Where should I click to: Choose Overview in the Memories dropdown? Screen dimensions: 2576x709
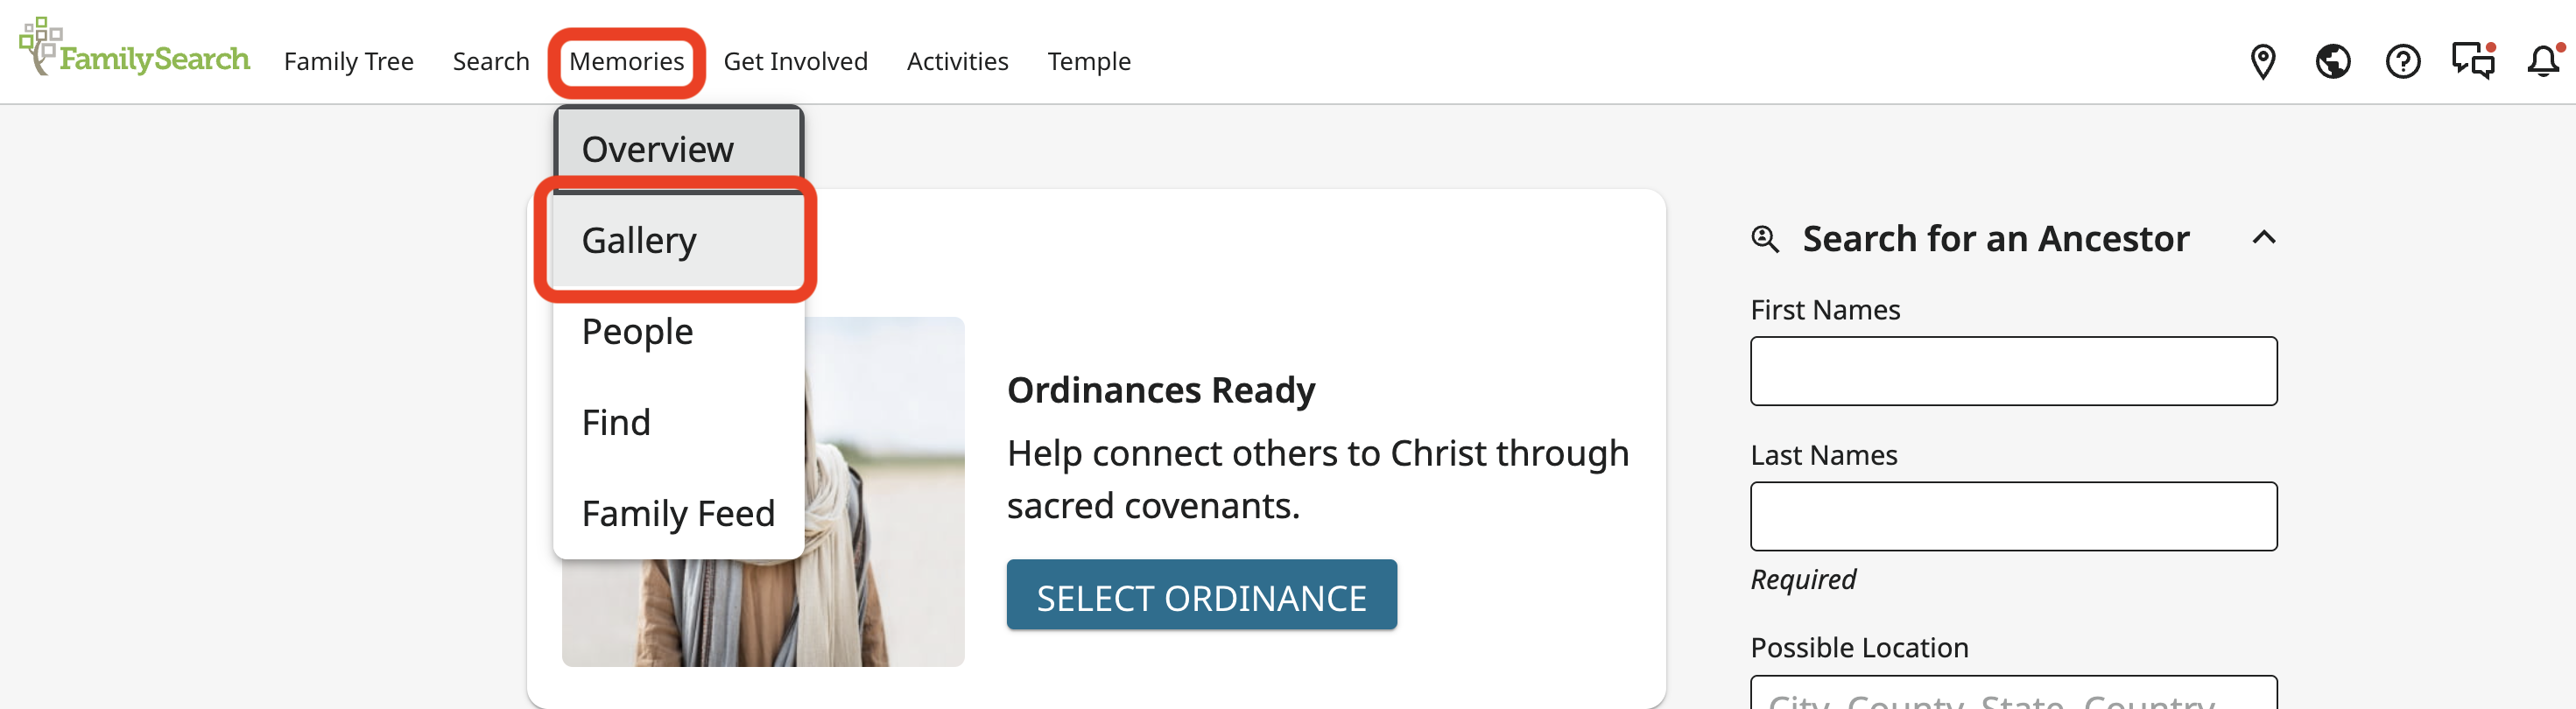point(657,150)
